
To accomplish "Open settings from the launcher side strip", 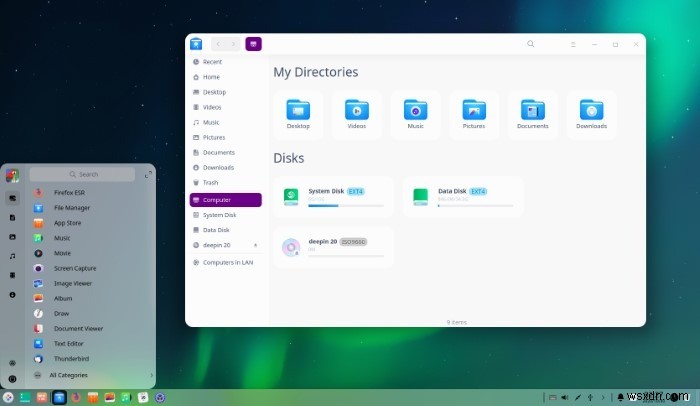I will [12, 363].
